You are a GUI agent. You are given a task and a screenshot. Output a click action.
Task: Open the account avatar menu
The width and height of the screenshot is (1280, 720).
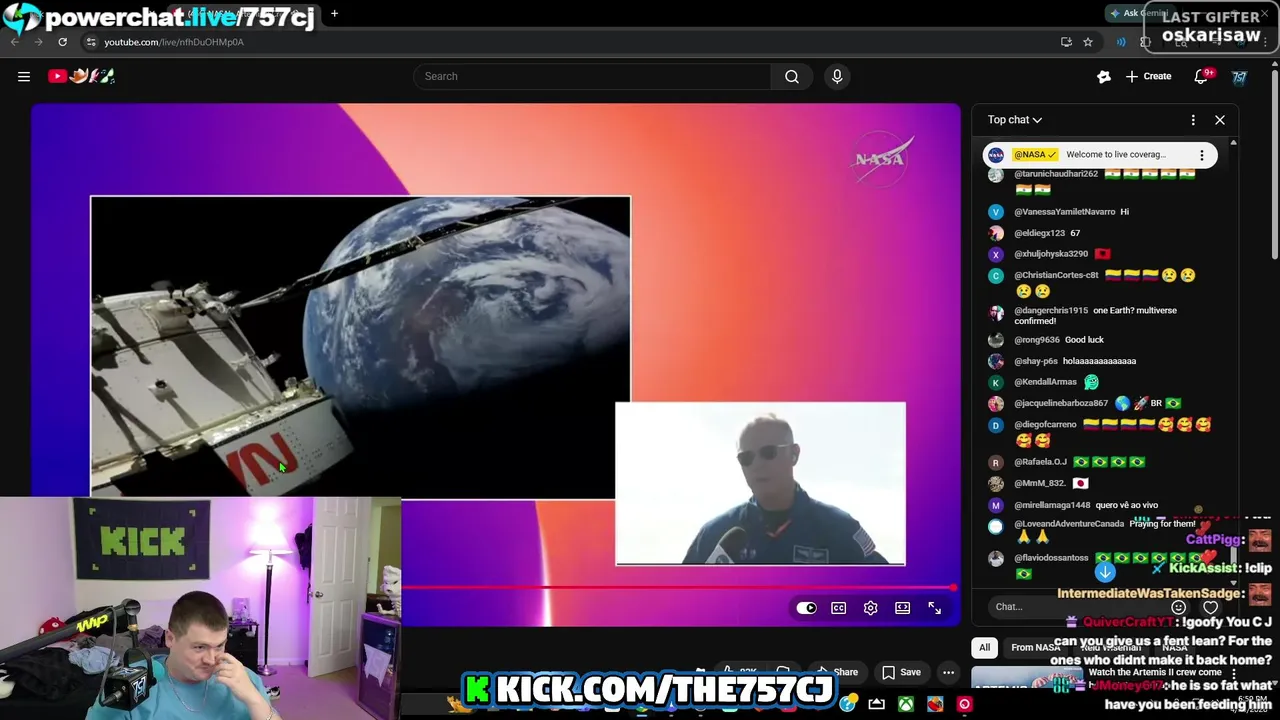[x=1239, y=76]
